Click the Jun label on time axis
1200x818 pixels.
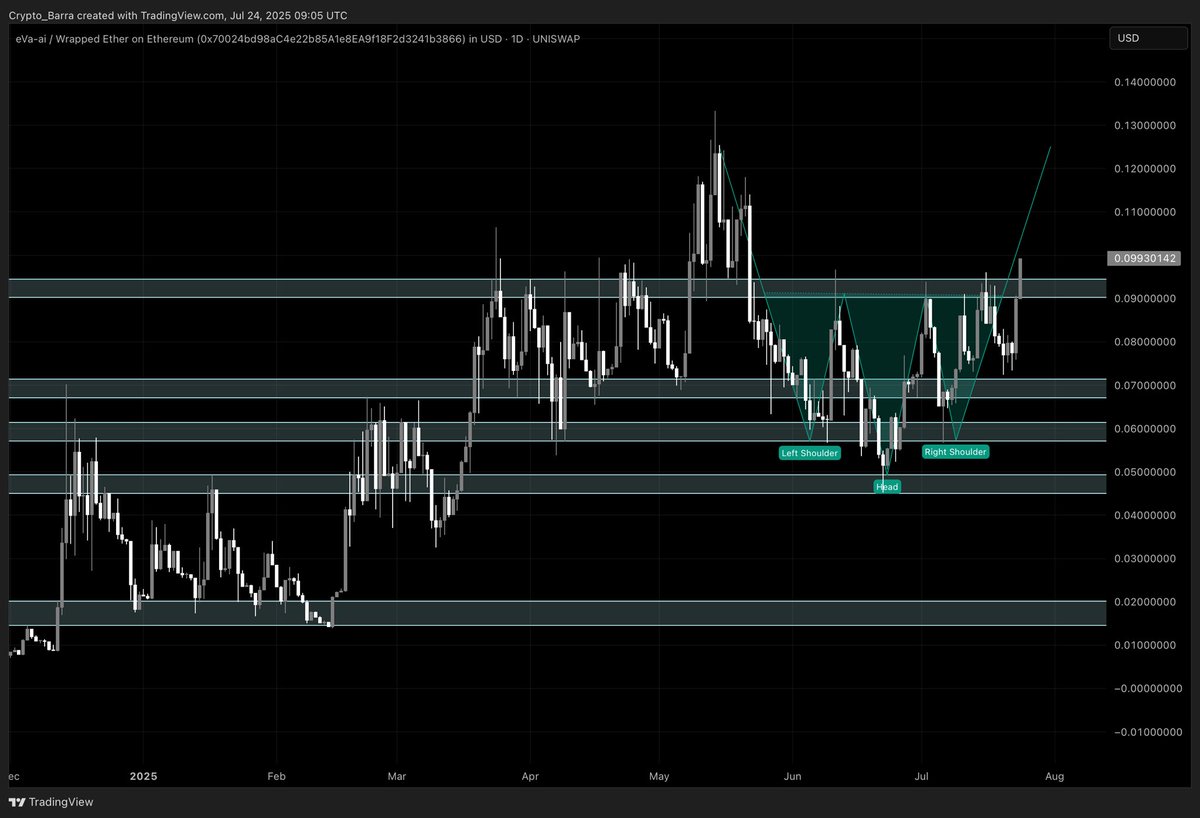pos(793,776)
